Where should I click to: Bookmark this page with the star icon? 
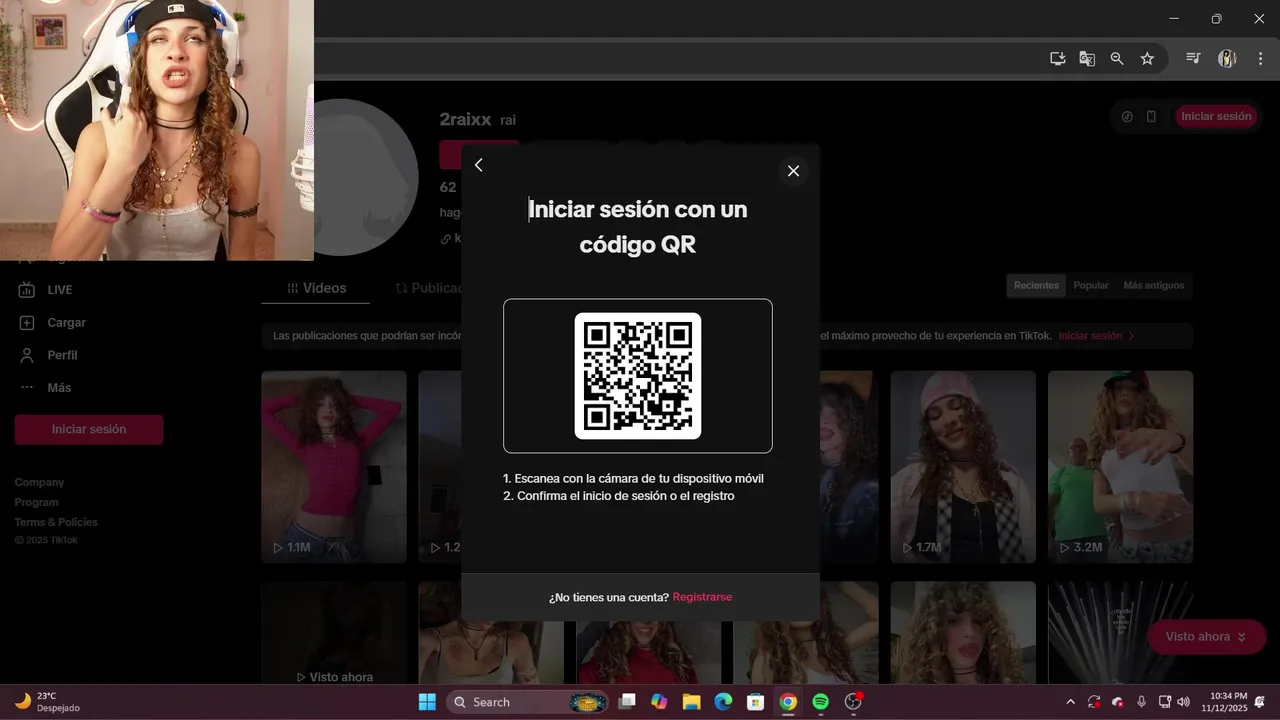click(x=1147, y=59)
